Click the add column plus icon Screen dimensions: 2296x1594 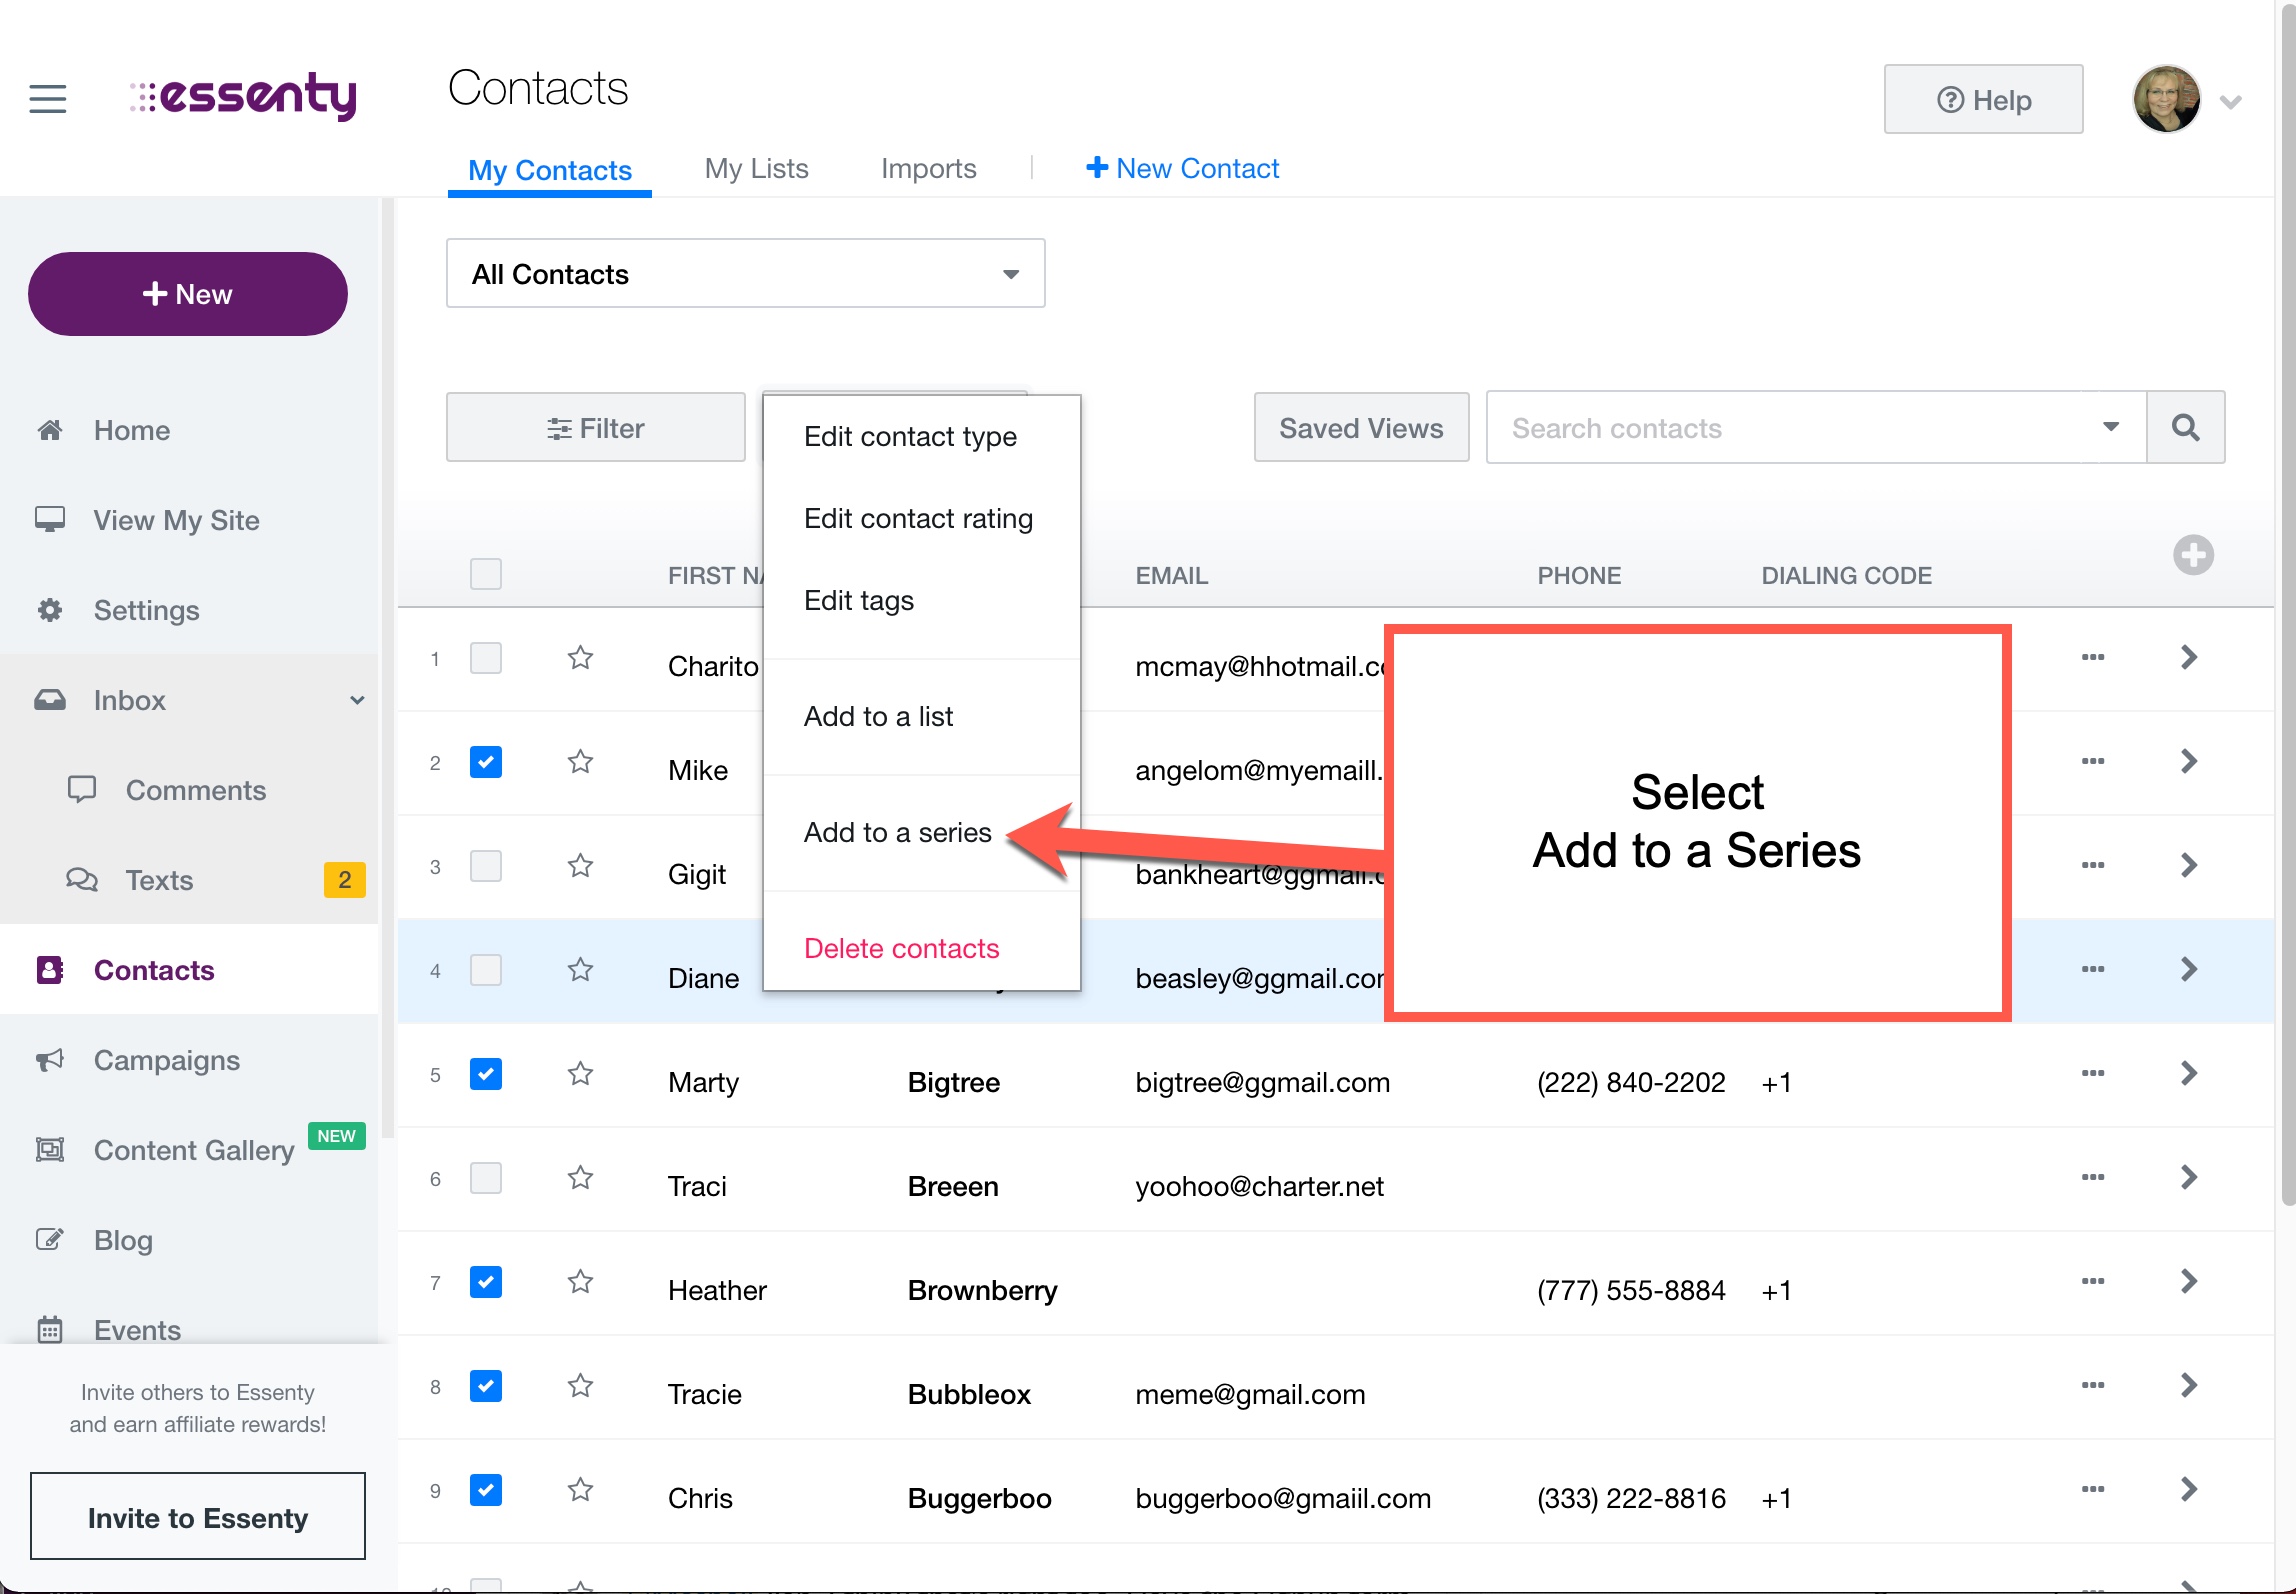tap(2192, 555)
